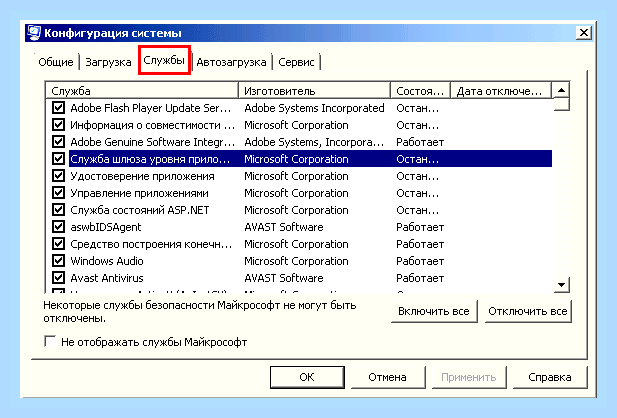617x418 pixels.
Task: Click the Отключить все button
Action: click(528, 311)
